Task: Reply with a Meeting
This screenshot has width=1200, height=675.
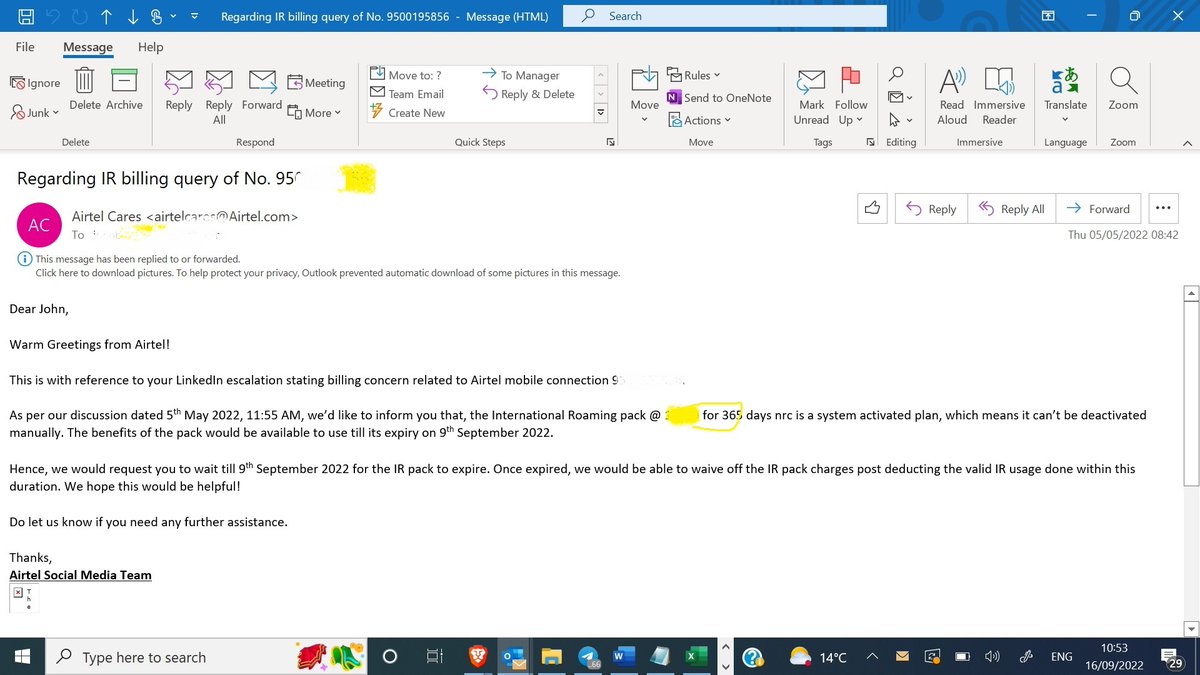Action: pyautogui.click(x=316, y=83)
